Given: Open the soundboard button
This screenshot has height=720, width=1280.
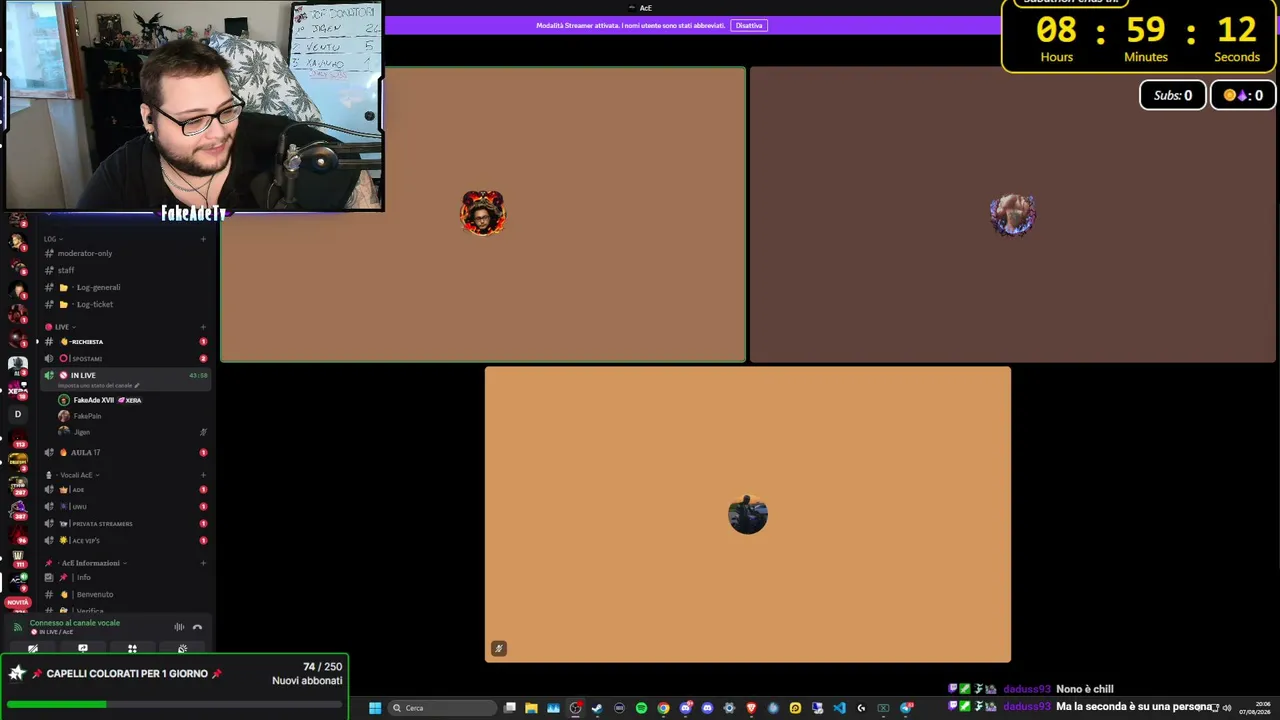Looking at the screenshot, I should pyautogui.click(x=182, y=648).
